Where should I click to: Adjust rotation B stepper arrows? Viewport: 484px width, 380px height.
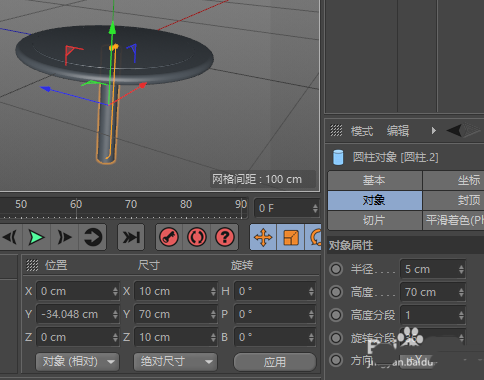pyautogui.click(x=311, y=337)
